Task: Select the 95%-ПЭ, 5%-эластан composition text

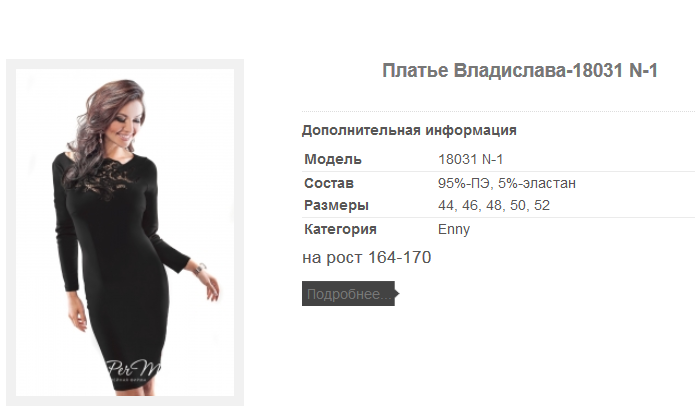Action: 507,183
